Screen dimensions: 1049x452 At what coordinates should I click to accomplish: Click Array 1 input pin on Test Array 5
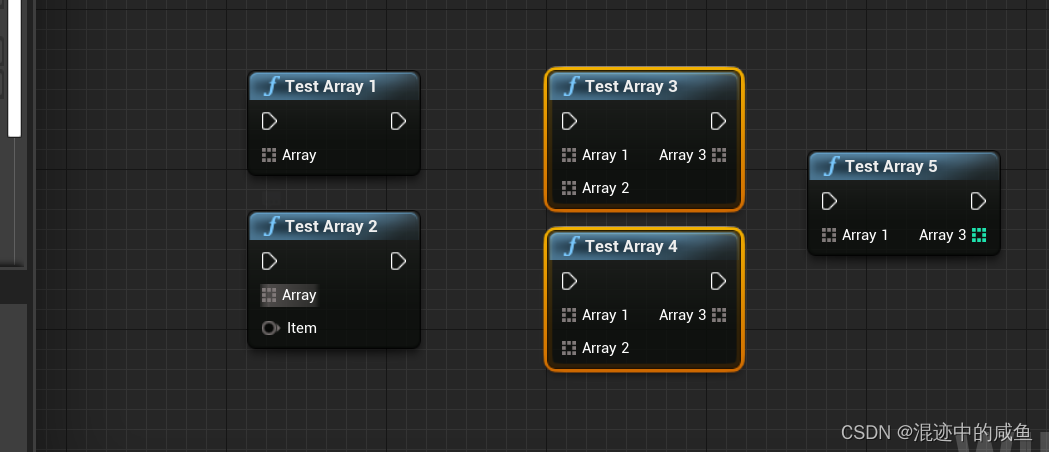click(x=829, y=235)
